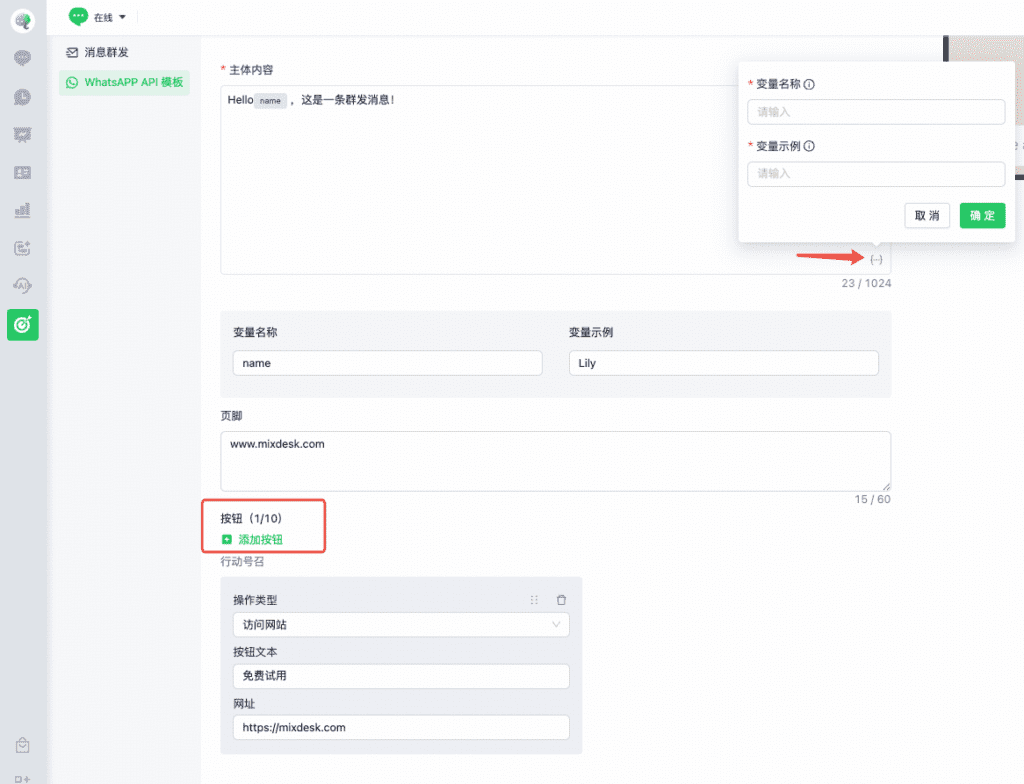Click info icon next to 变量名称
1024x784 pixels.
(x=809, y=85)
